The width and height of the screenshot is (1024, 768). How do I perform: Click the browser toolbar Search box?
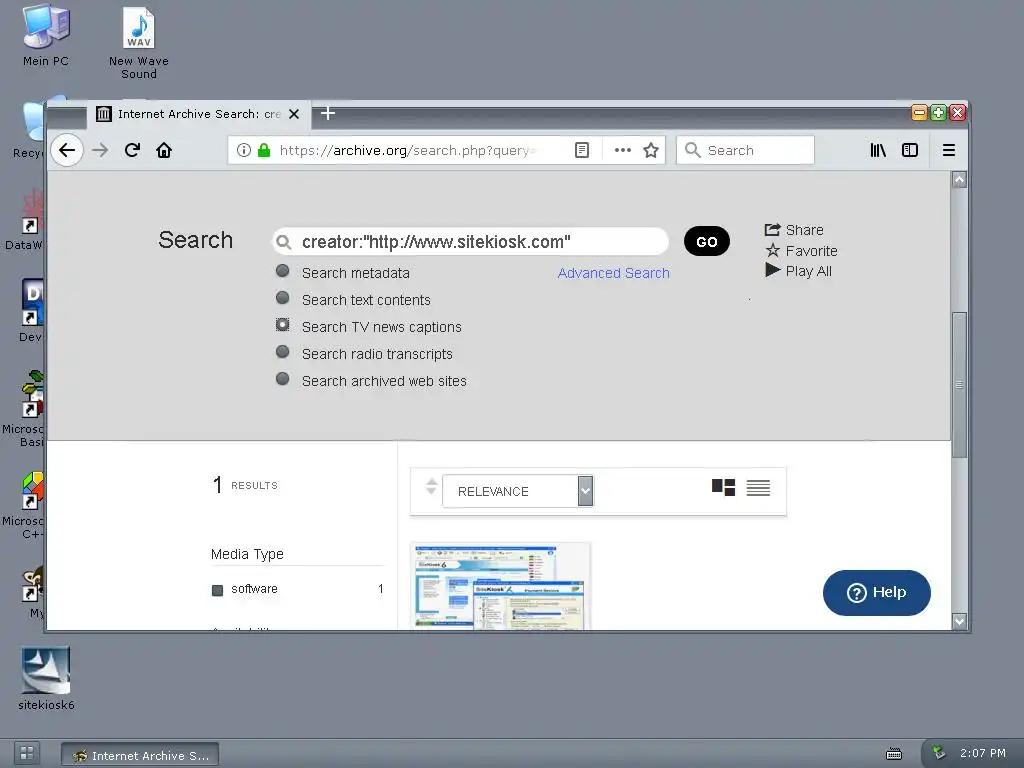point(745,150)
